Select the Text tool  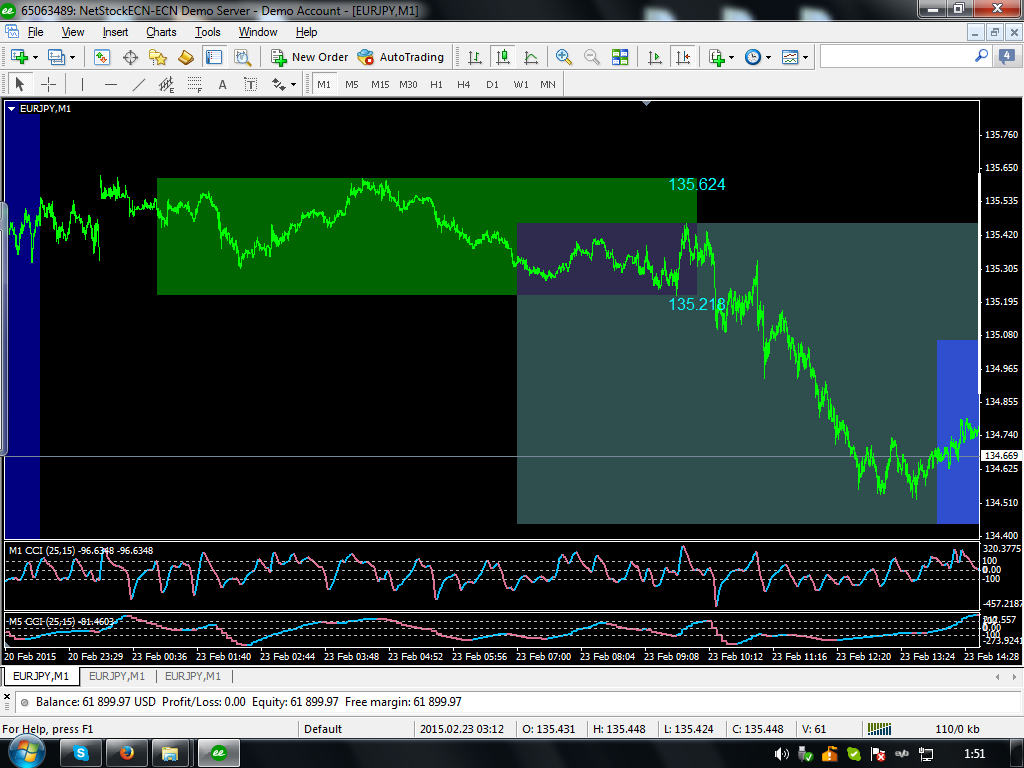pyautogui.click(x=223, y=84)
